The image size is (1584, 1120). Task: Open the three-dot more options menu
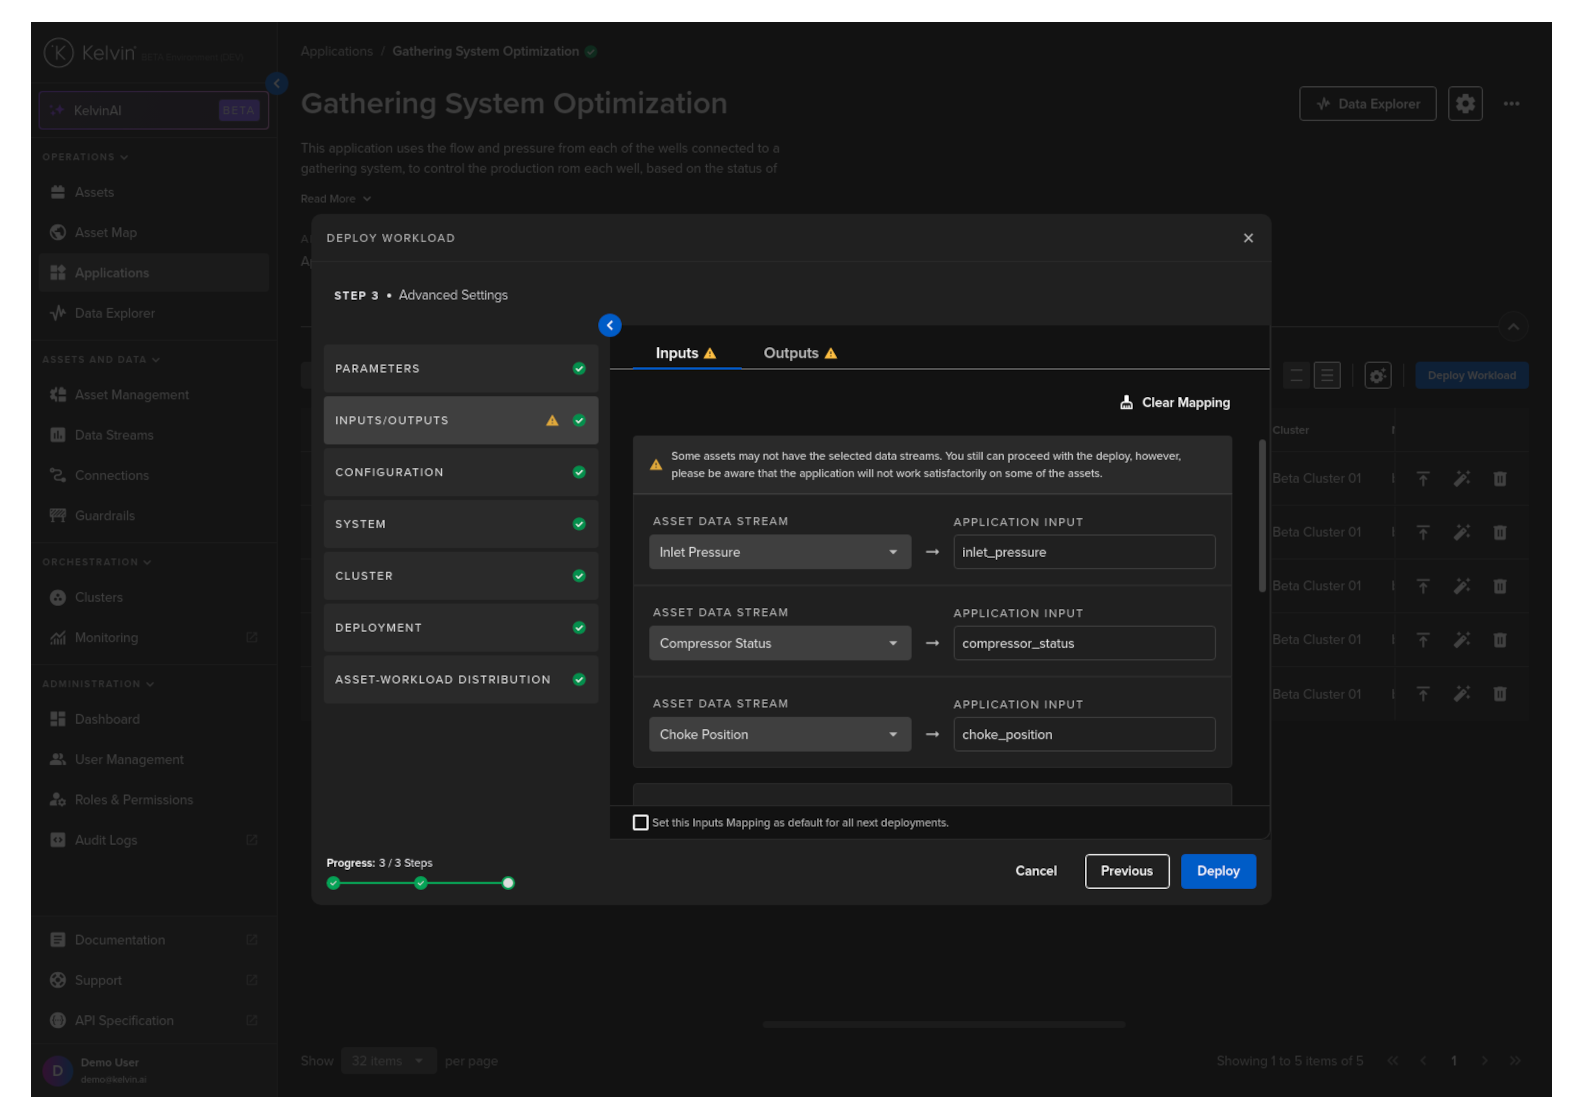pos(1511,104)
